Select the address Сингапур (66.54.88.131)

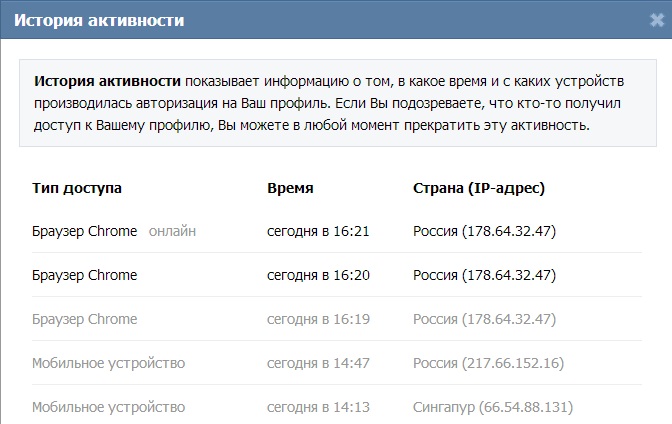coord(493,407)
